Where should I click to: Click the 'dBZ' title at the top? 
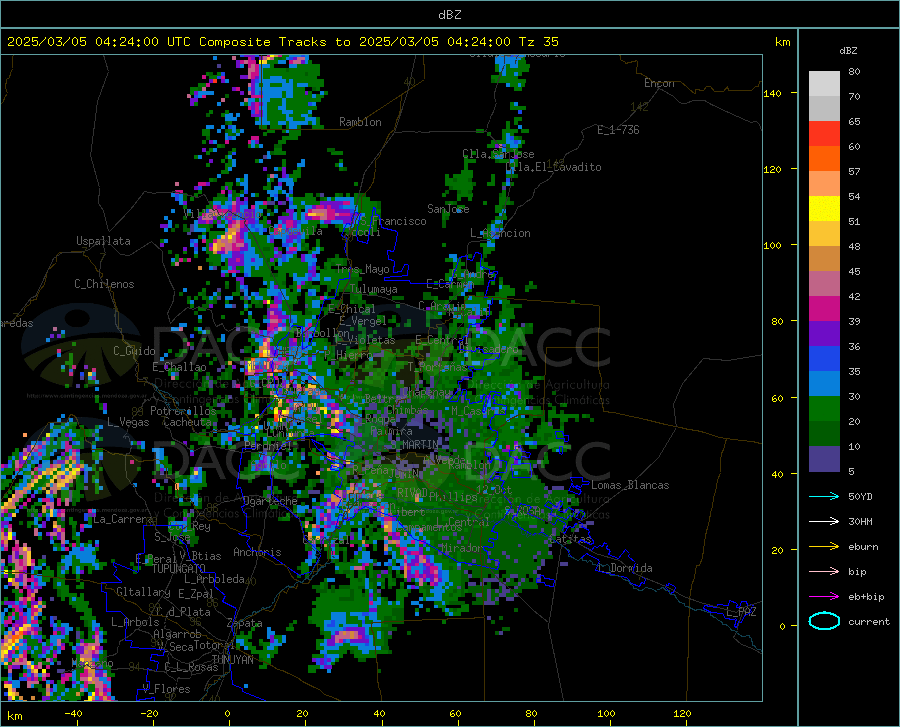coord(449,15)
